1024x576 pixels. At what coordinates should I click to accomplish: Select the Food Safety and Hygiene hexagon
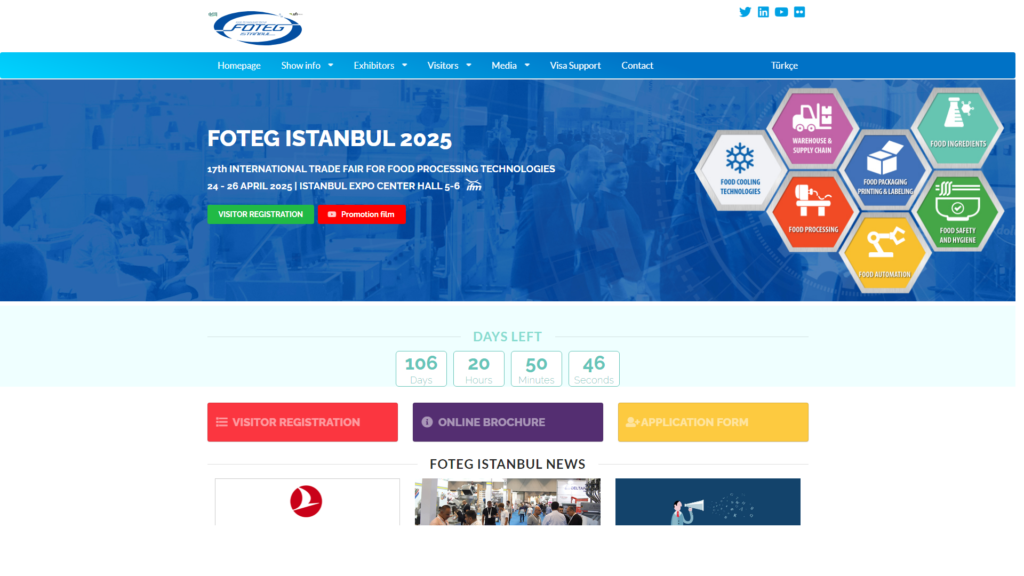click(x=957, y=212)
